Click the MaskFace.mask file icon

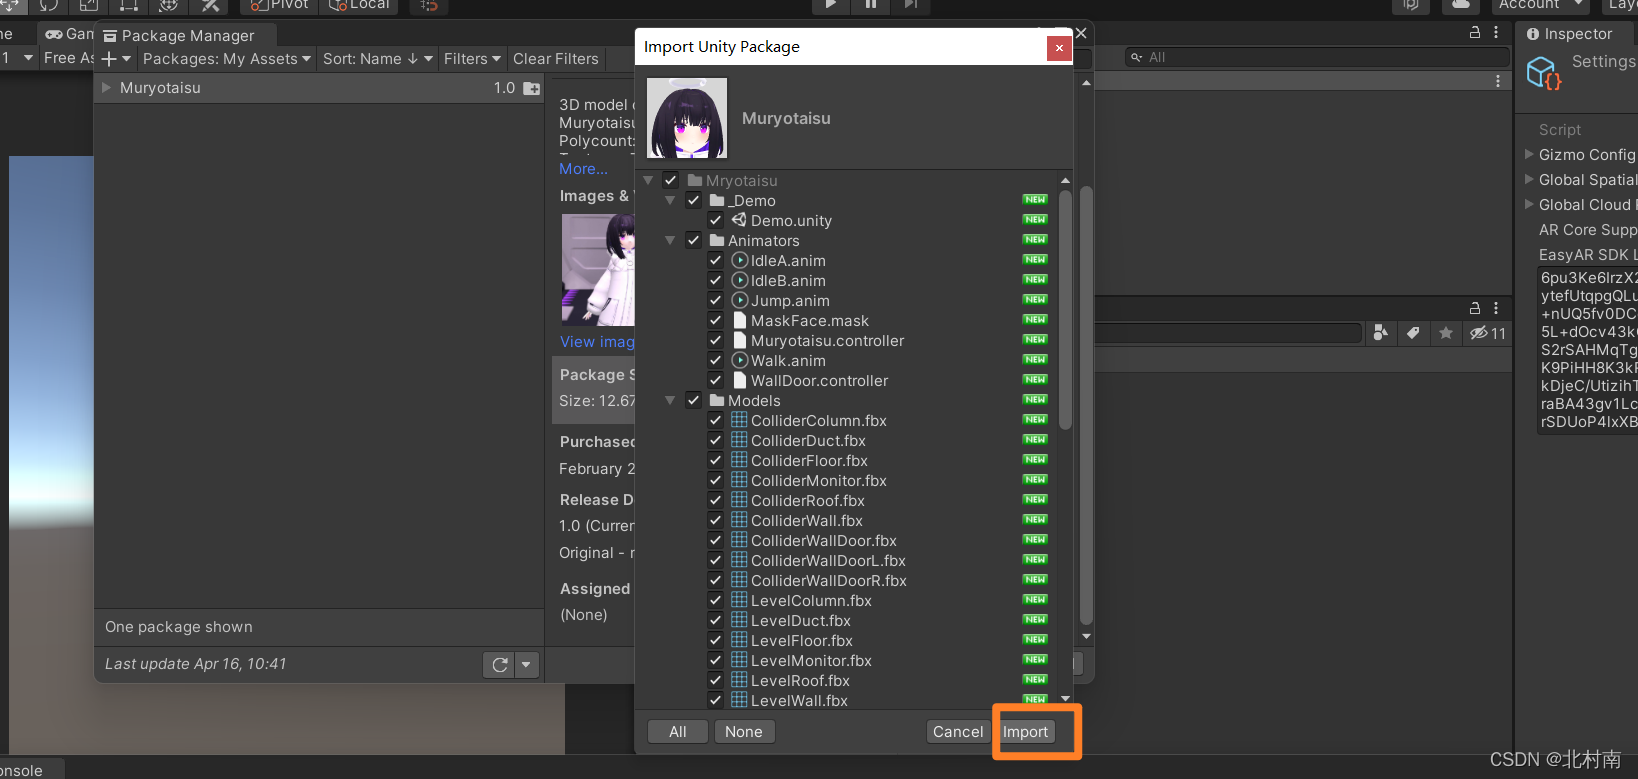coord(740,320)
